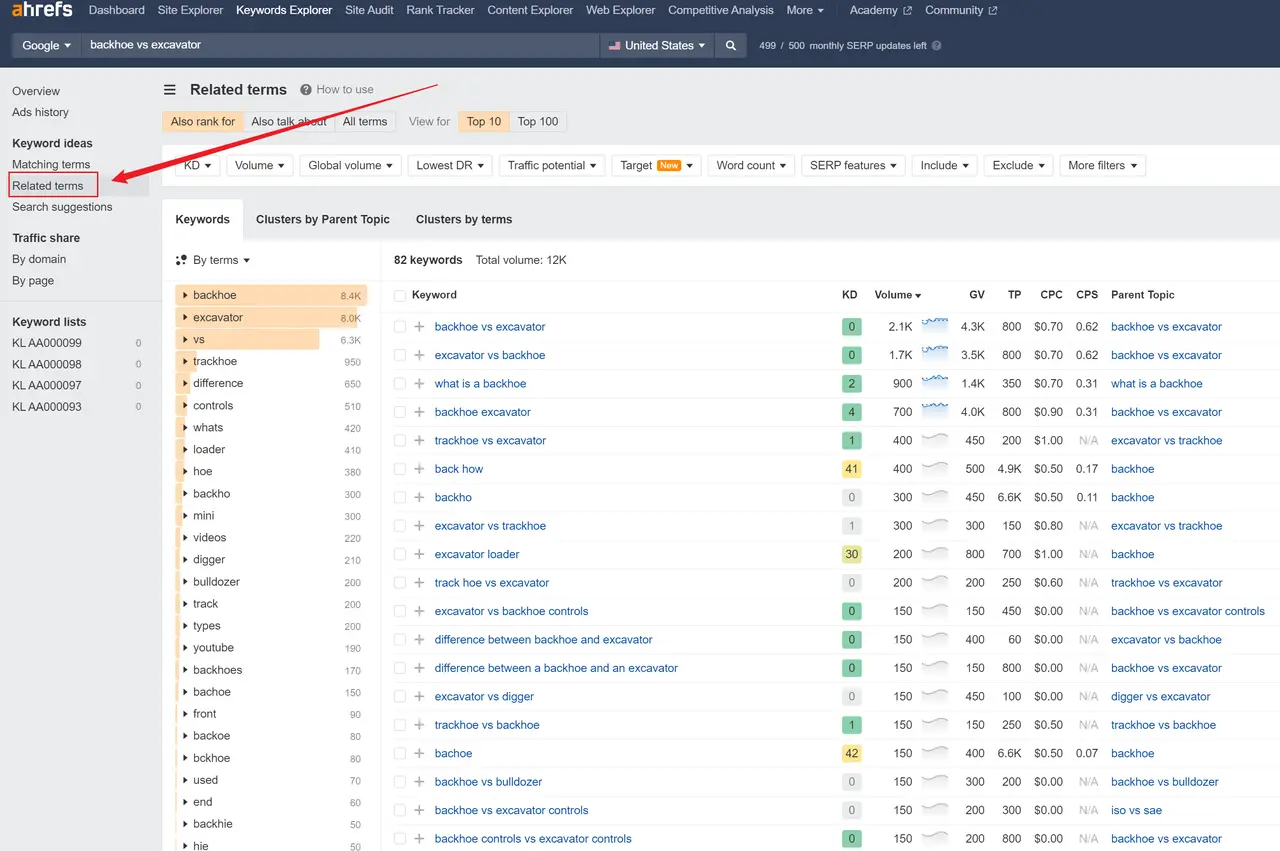The image size is (1280, 851).
Task: Open the hamburger menu beside Related terms
Action: 170,90
